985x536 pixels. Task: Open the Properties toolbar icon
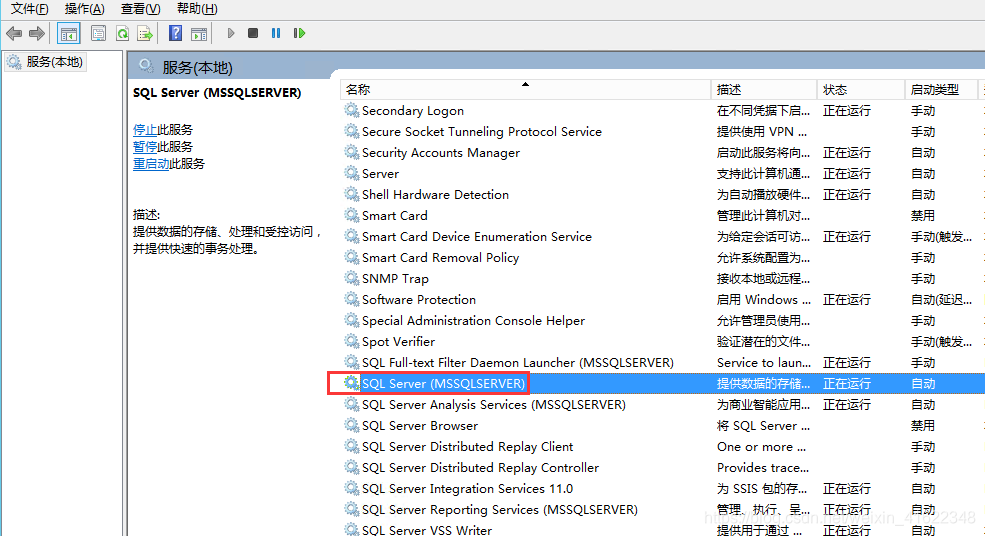click(98, 33)
